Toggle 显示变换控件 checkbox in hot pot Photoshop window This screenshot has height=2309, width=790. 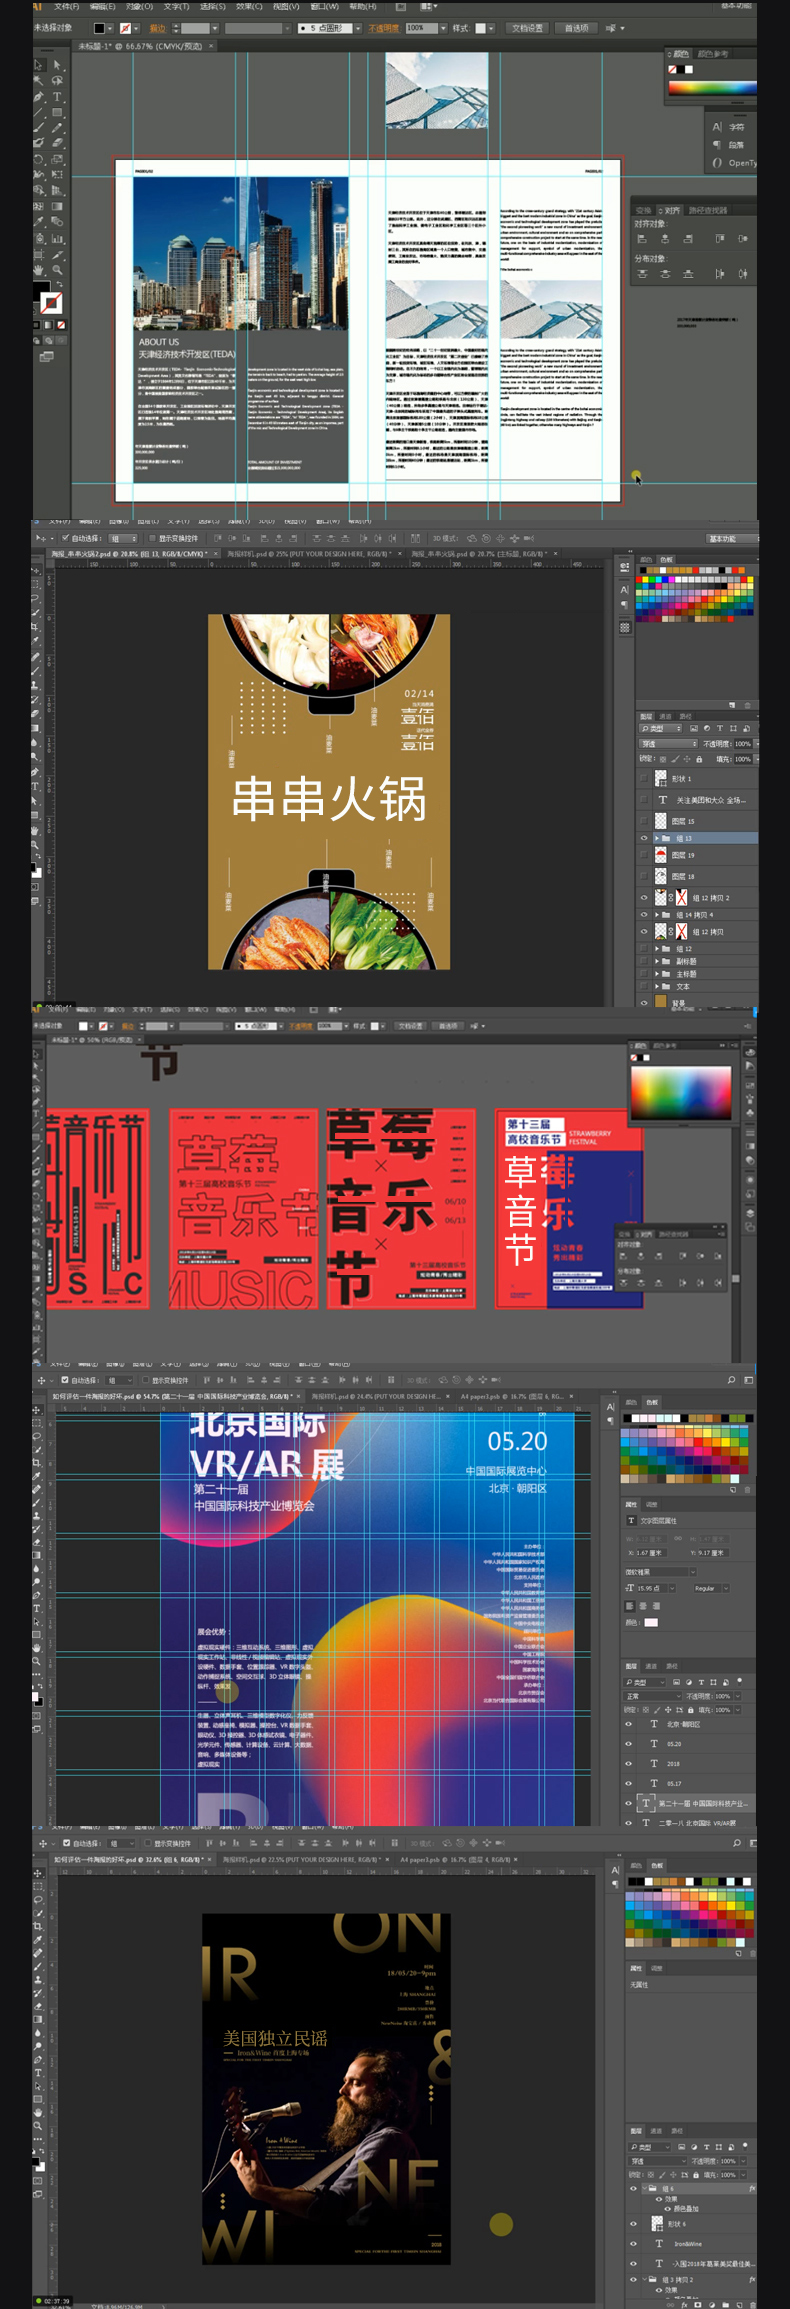pyautogui.click(x=152, y=538)
